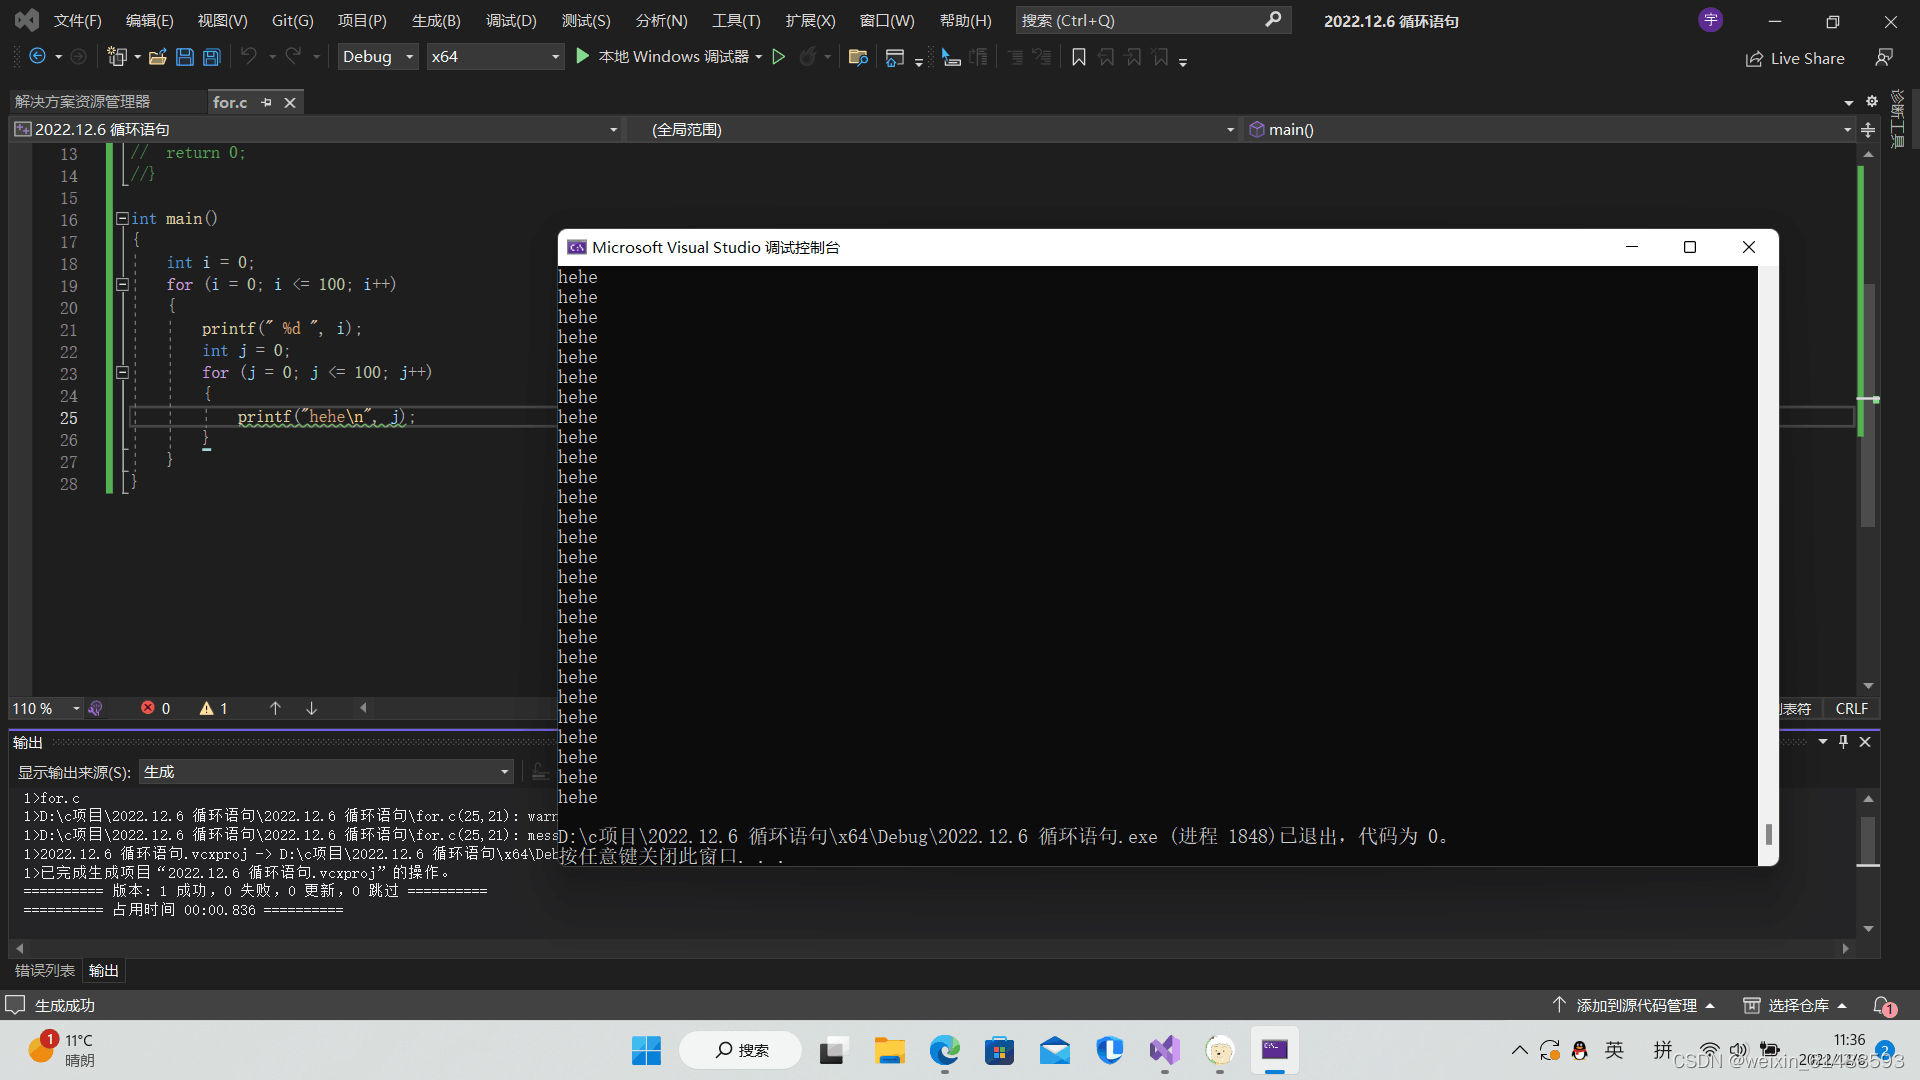1920x1080 pixels.
Task: Click in the 搜索 (Ctrl+Q) search field
Action: pos(1140,20)
